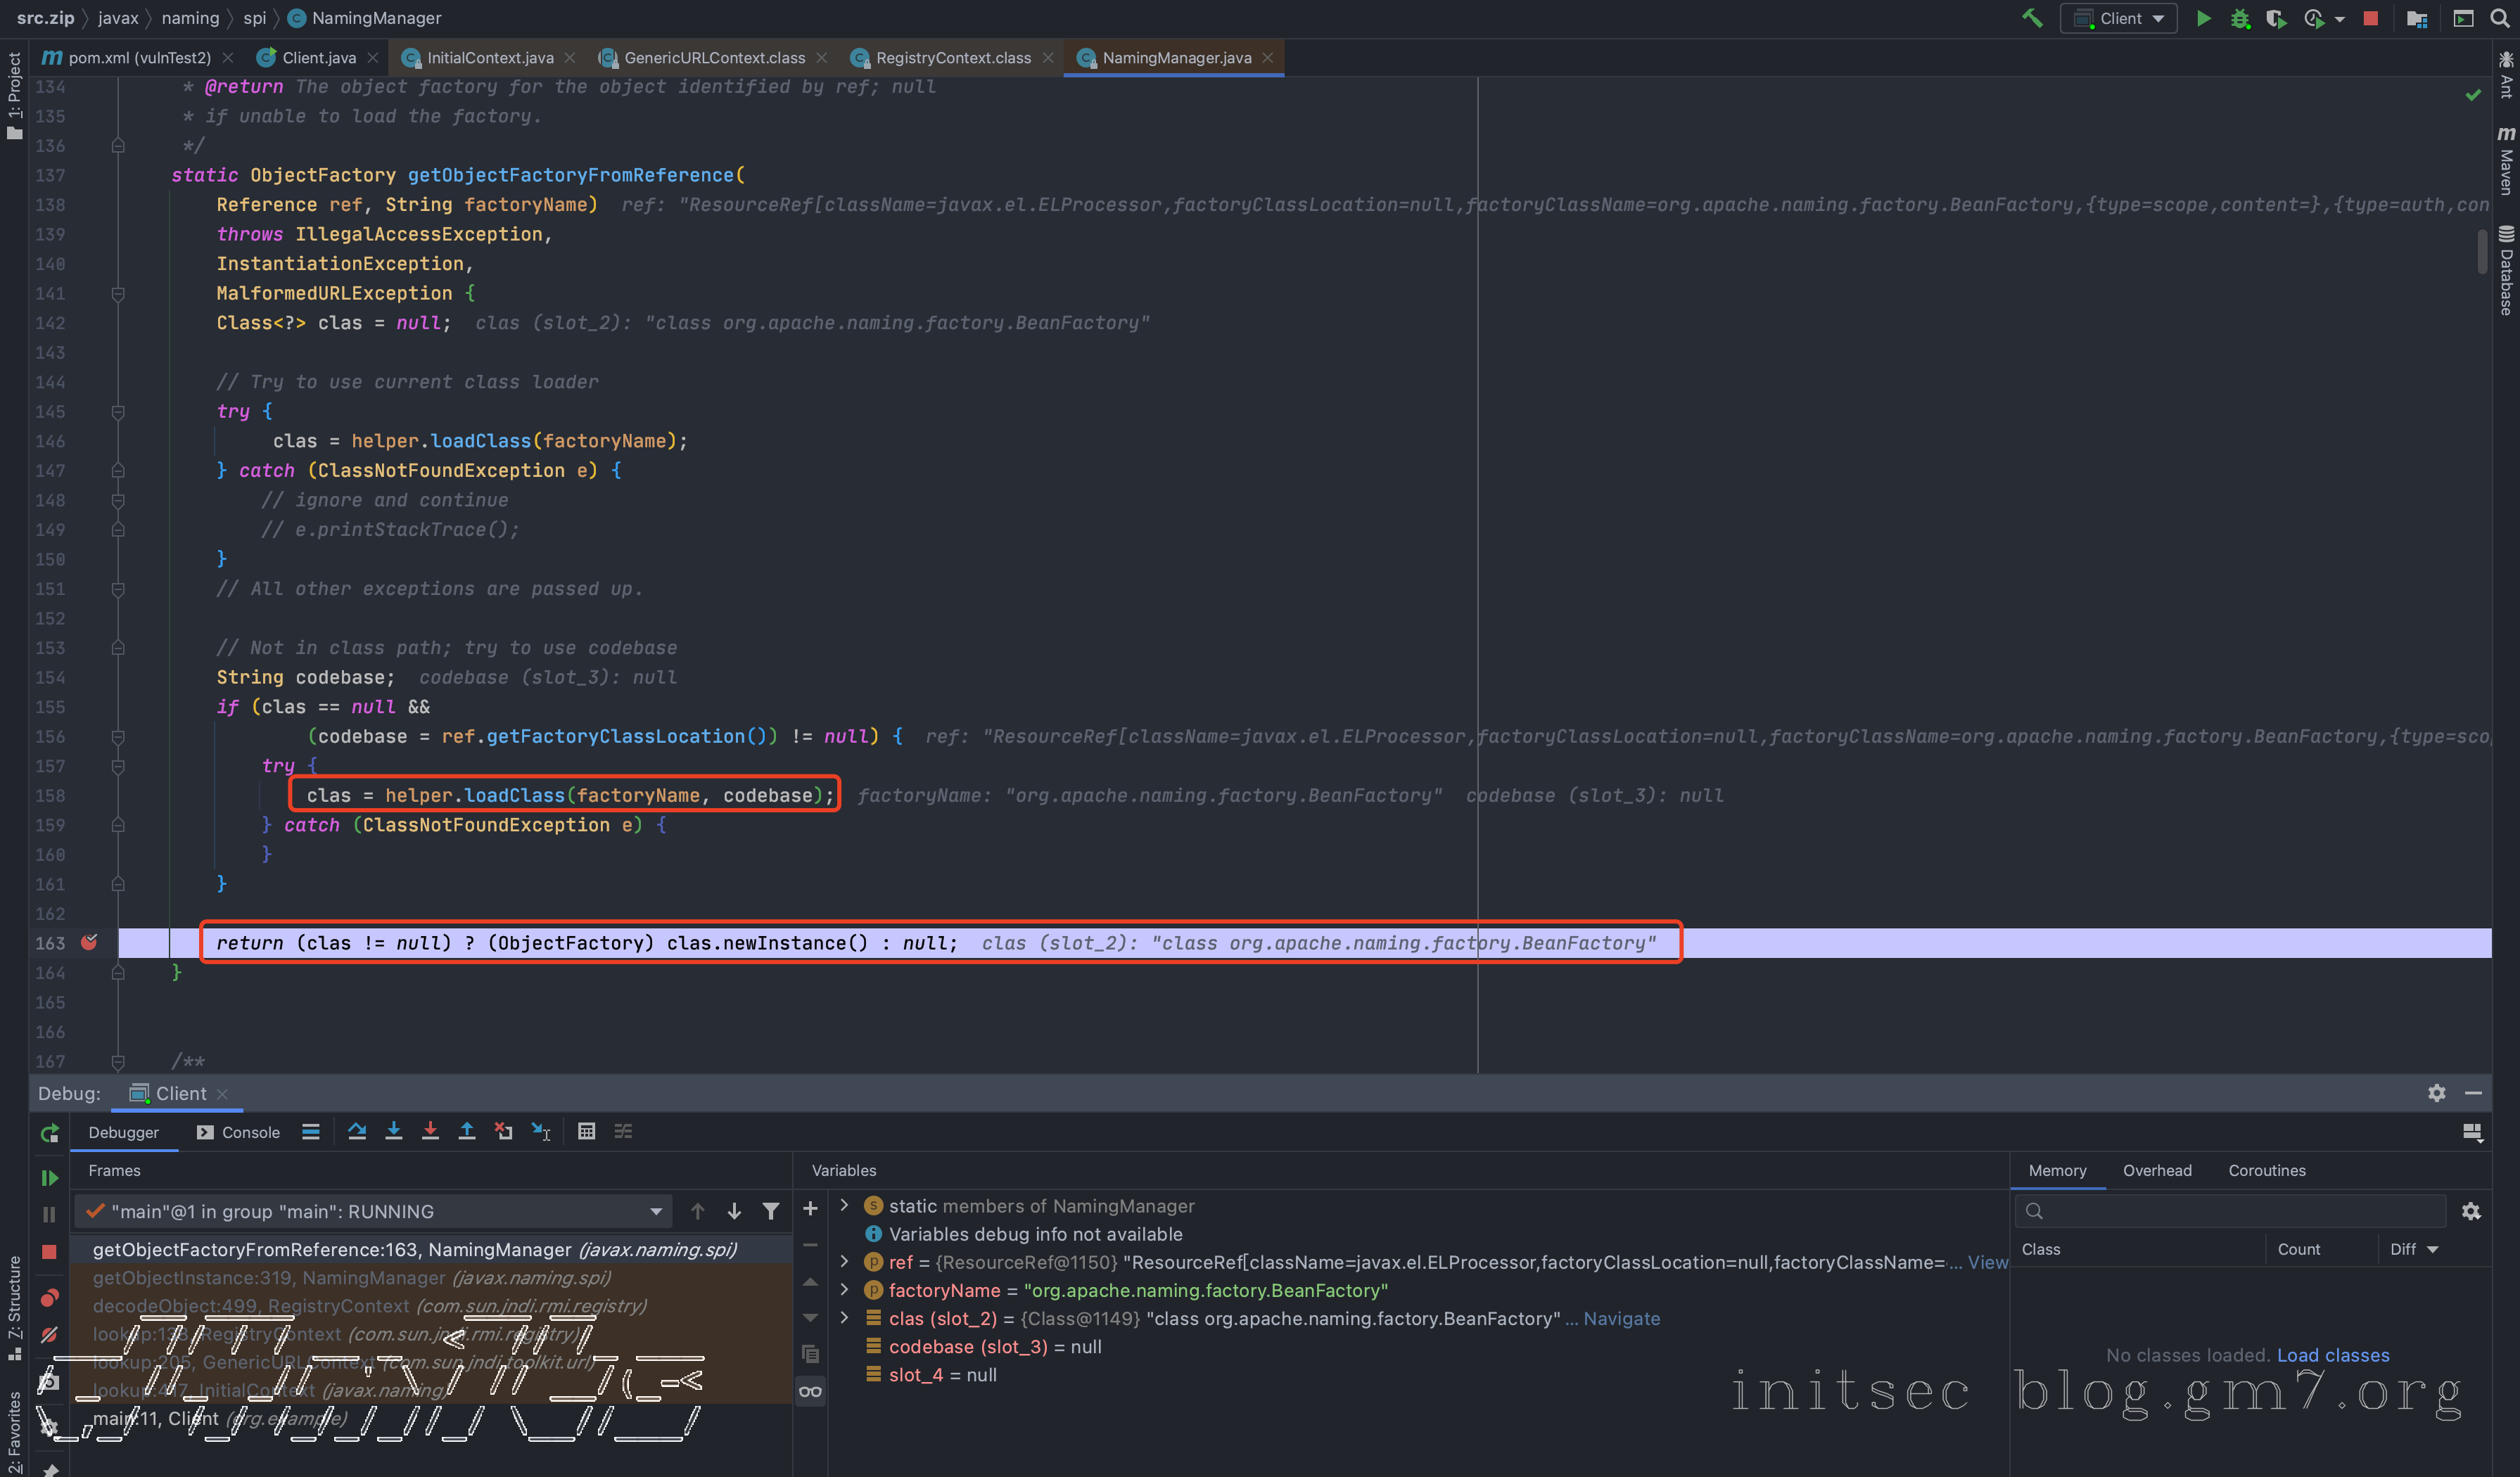Click the Step Out icon

pos(467,1131)
